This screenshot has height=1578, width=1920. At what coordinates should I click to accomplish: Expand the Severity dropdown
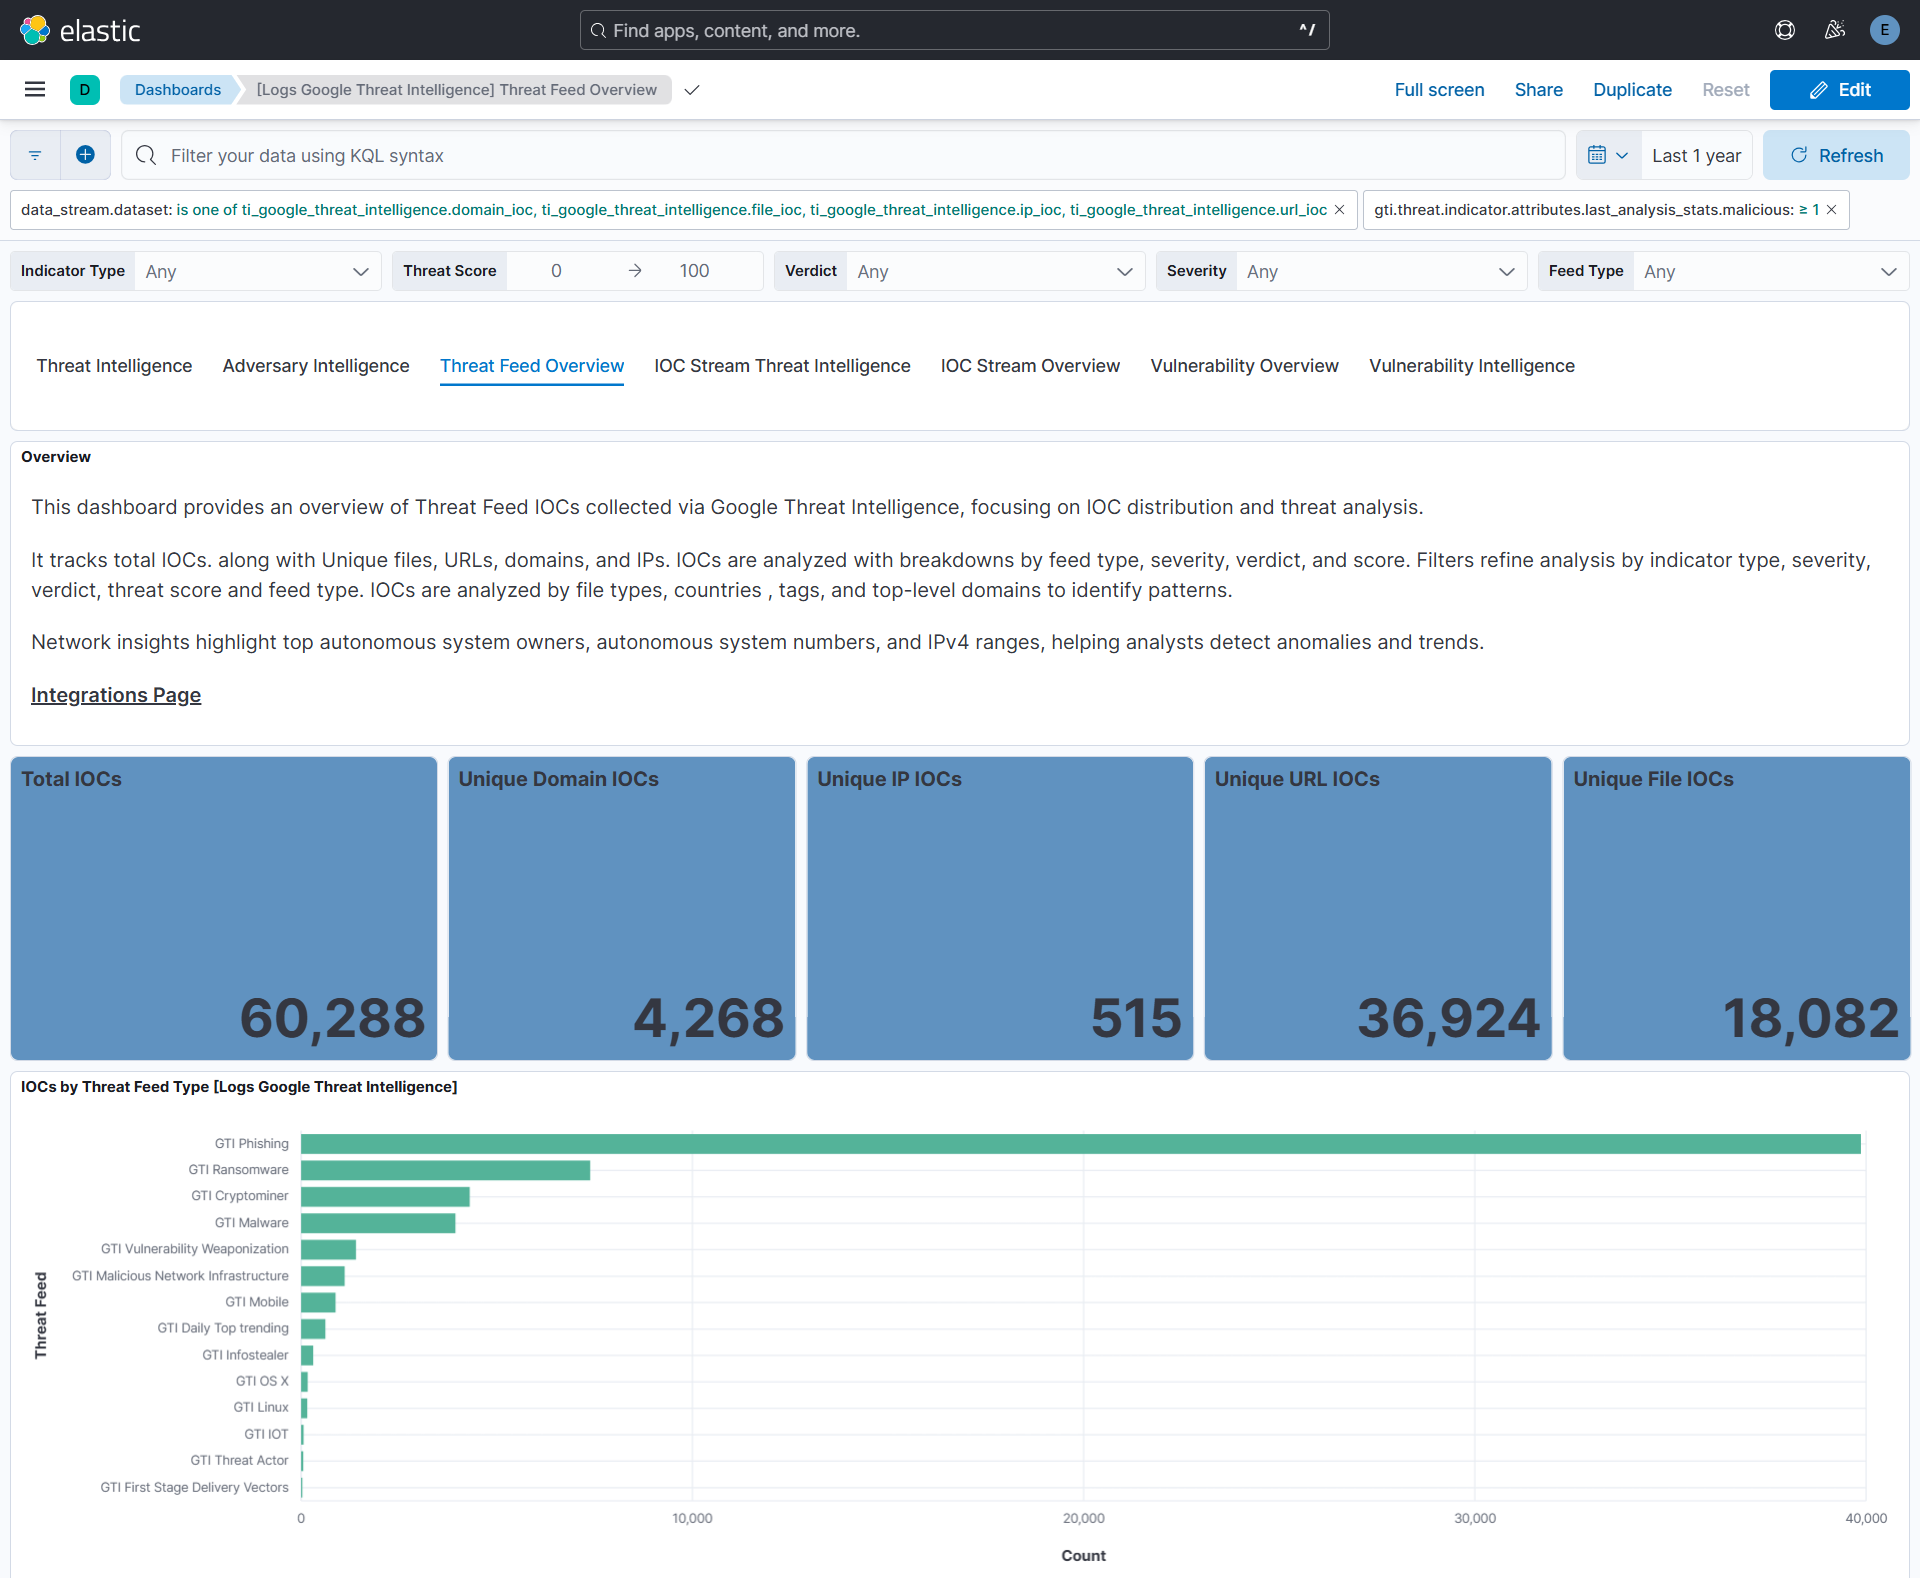coord(1381,271)
